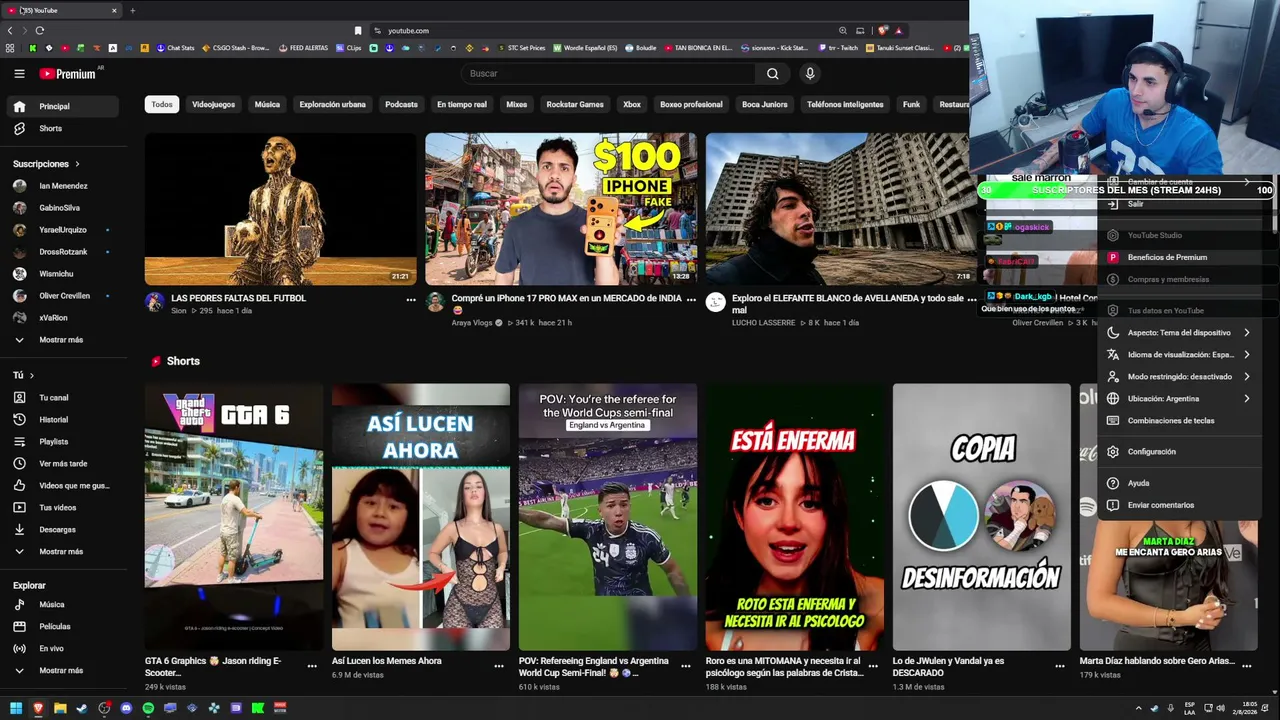Open more options for Refereeing England vs Argentina short
The width and height of the screenshot is (1280, 720).
[686, 665]
